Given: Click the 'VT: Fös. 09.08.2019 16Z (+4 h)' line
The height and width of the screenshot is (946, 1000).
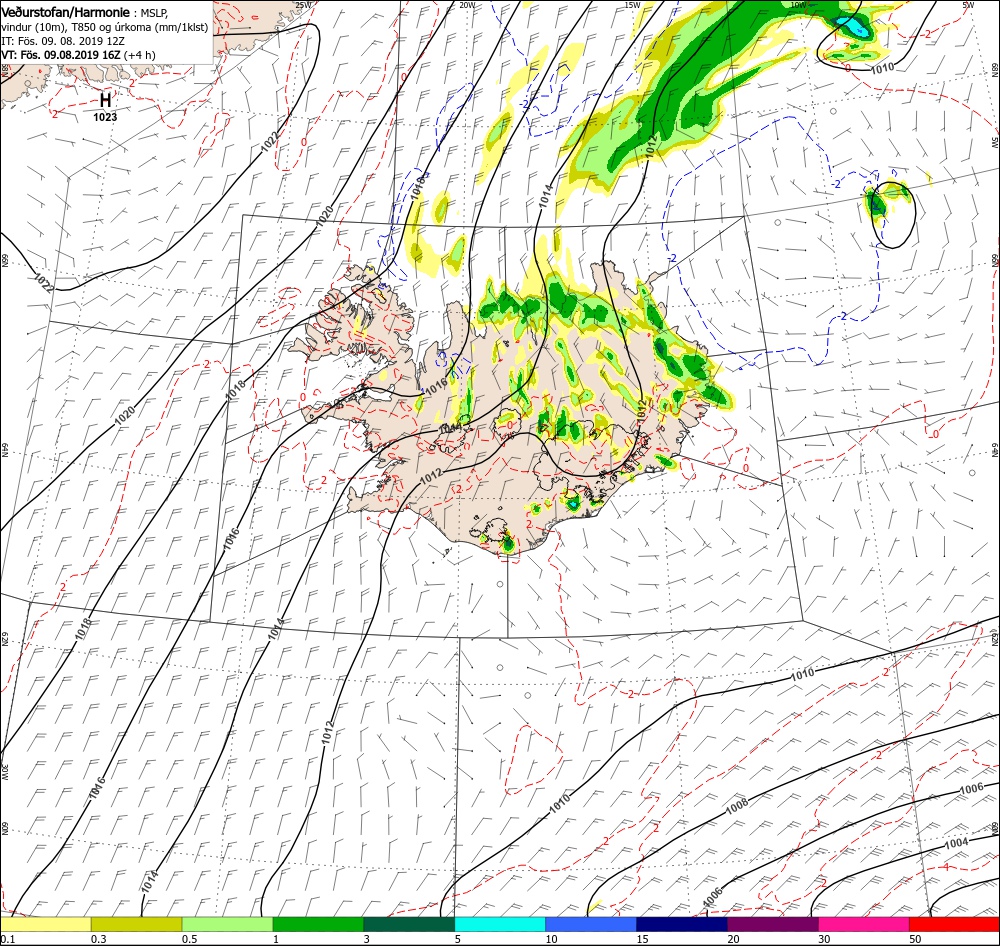Looking at the screenshot, I should (78, 55).
